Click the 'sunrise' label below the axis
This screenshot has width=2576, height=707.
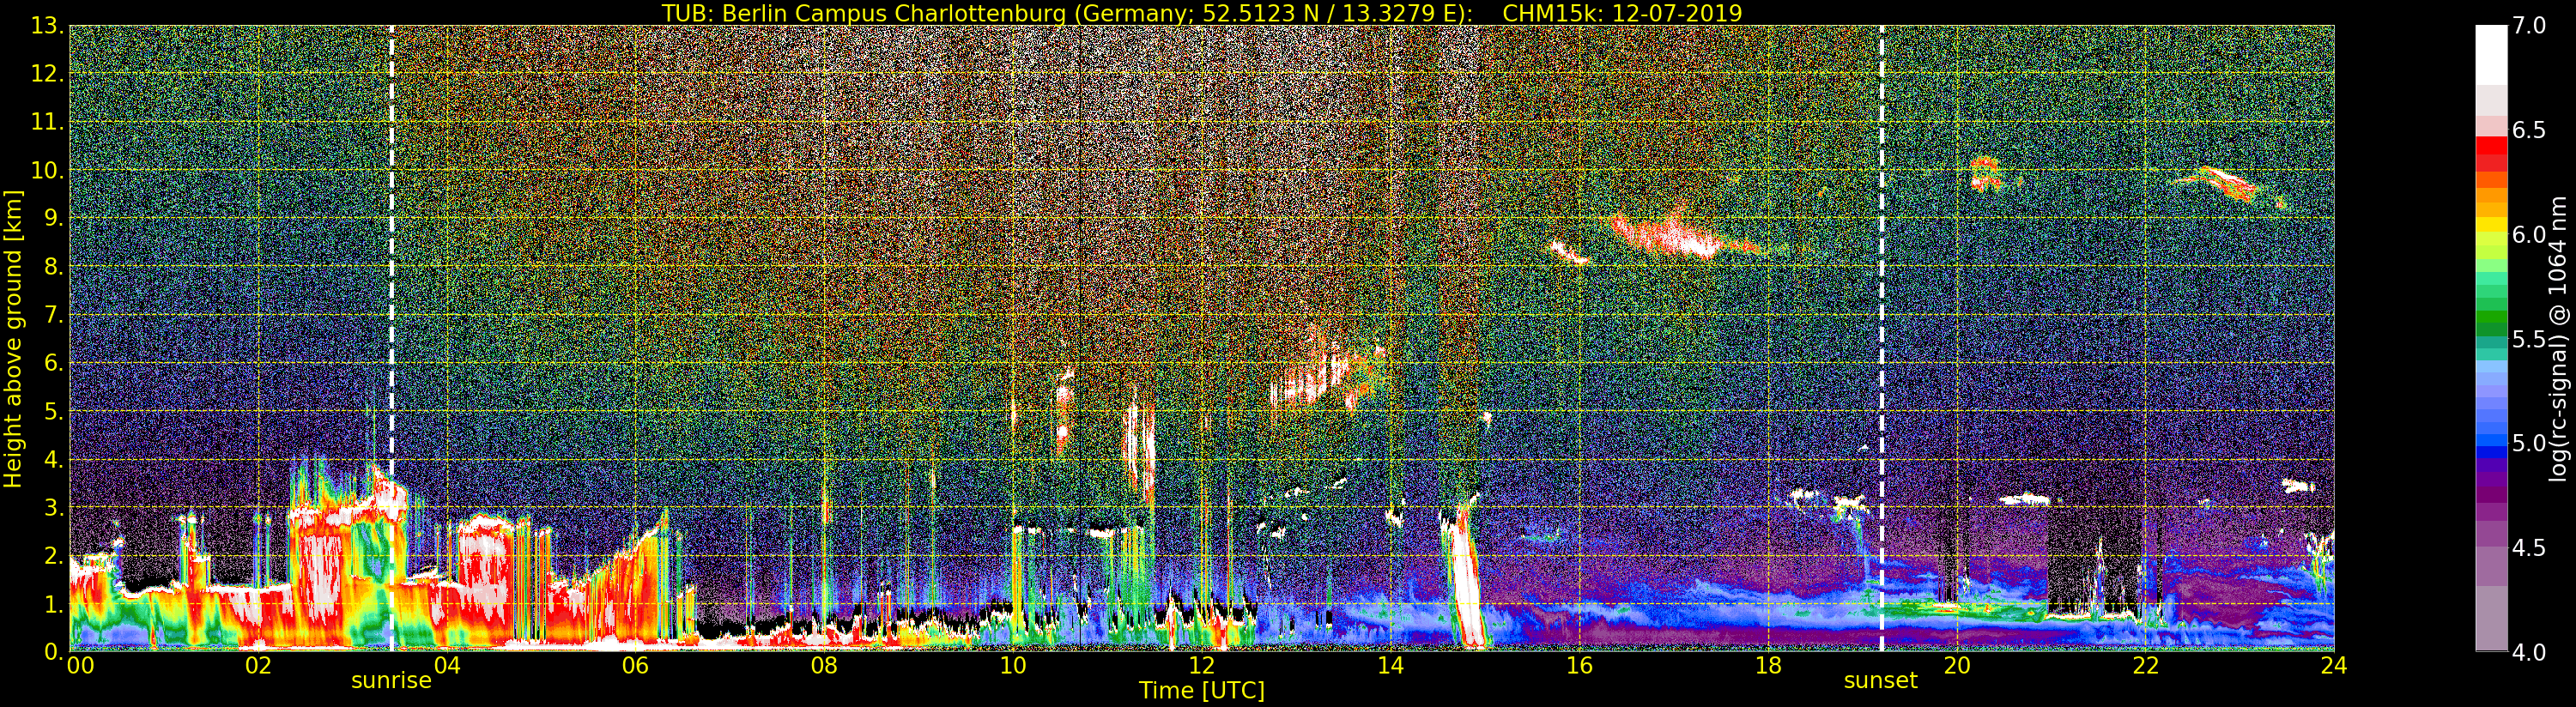point(391,681)
